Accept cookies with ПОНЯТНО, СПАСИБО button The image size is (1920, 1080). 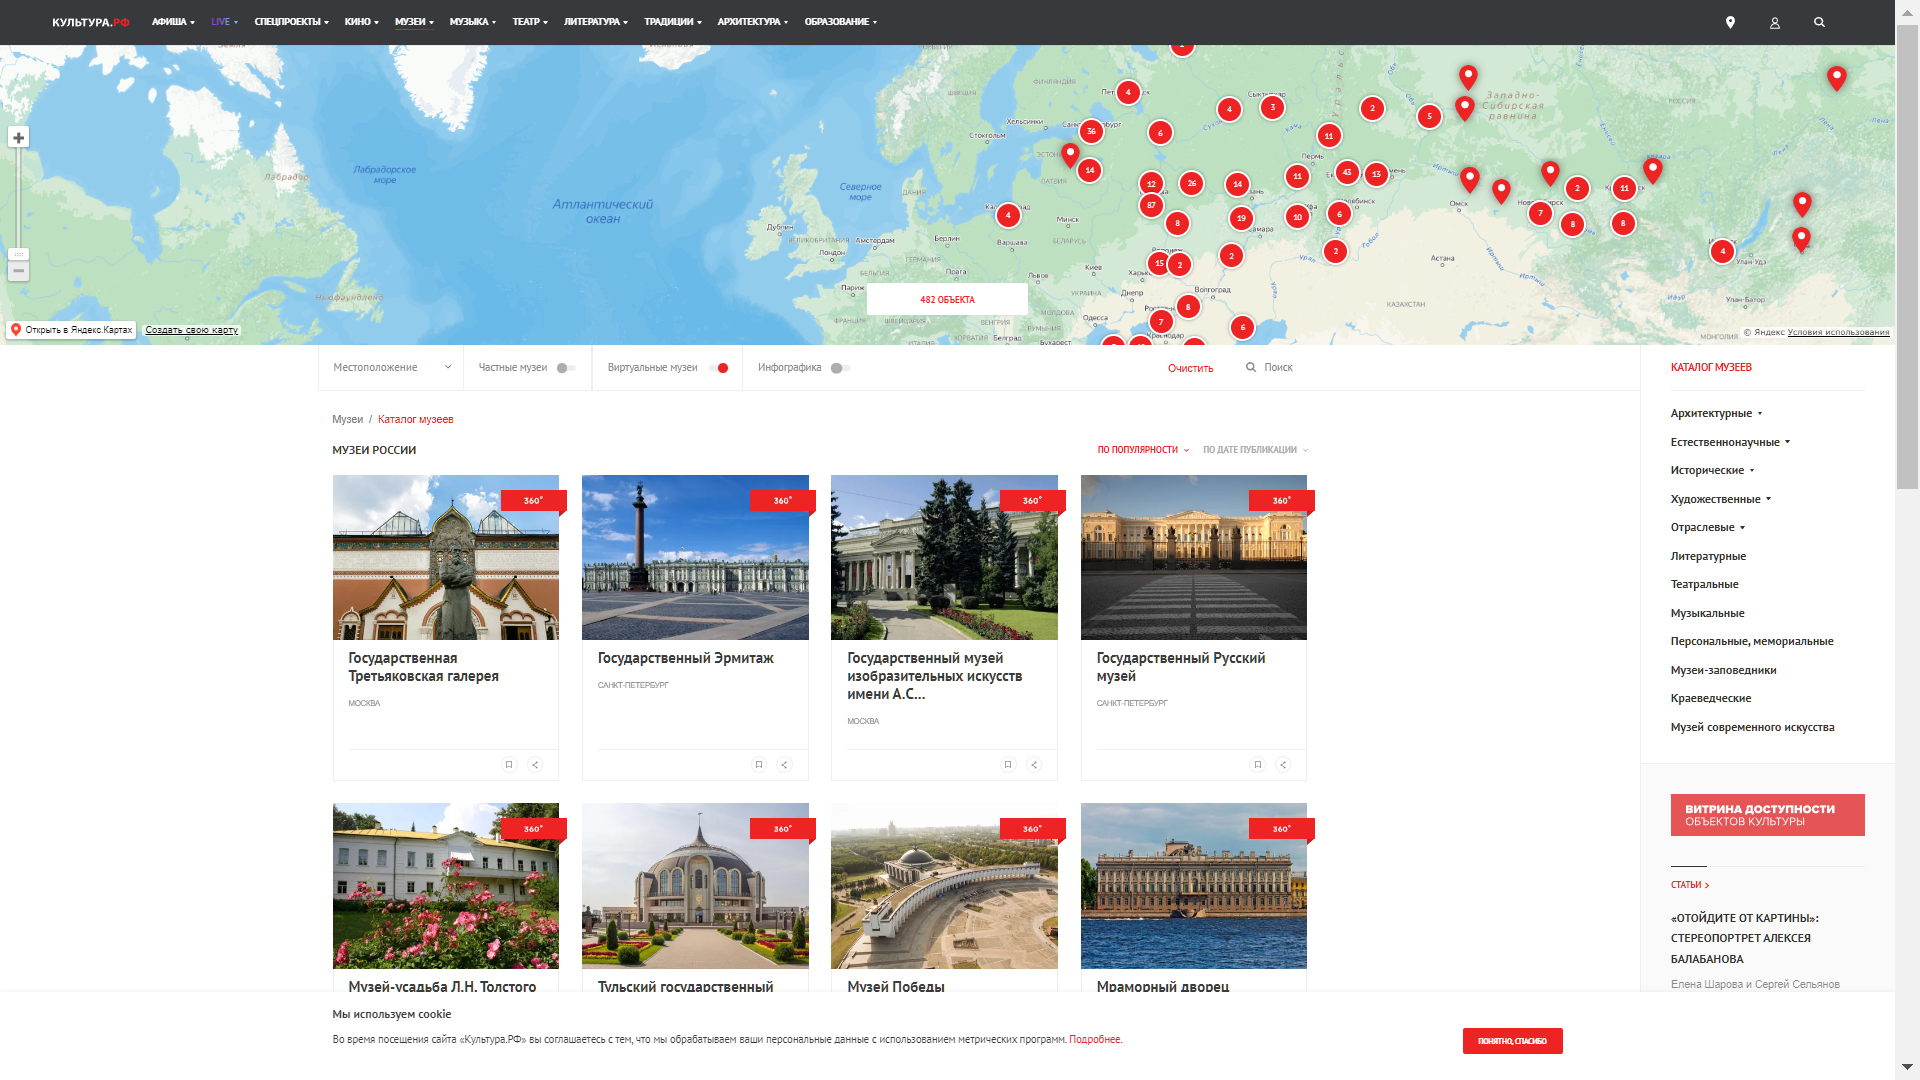pos(1512,1041)
